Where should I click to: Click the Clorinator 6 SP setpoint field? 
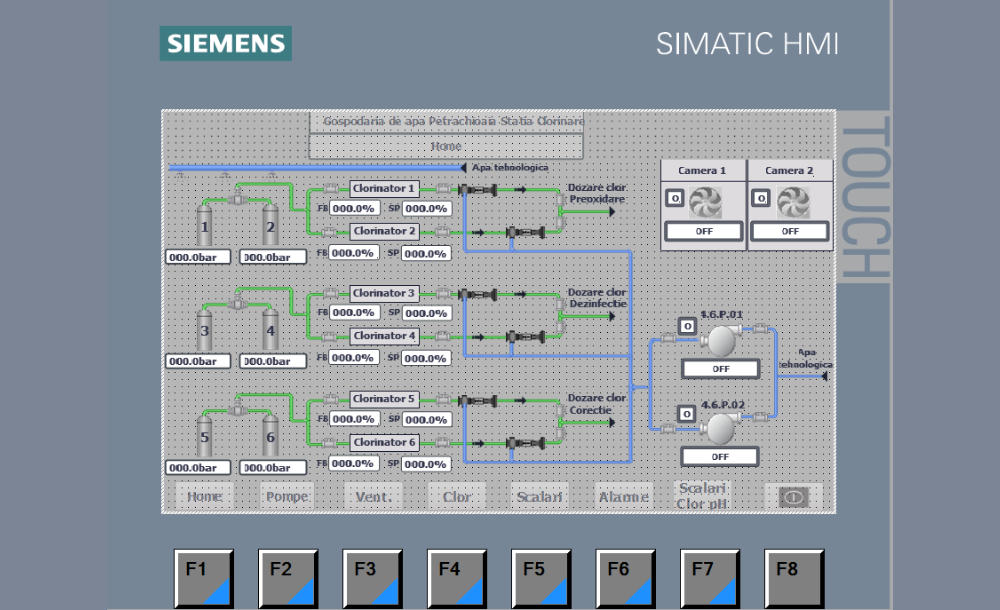pos(426,464)
